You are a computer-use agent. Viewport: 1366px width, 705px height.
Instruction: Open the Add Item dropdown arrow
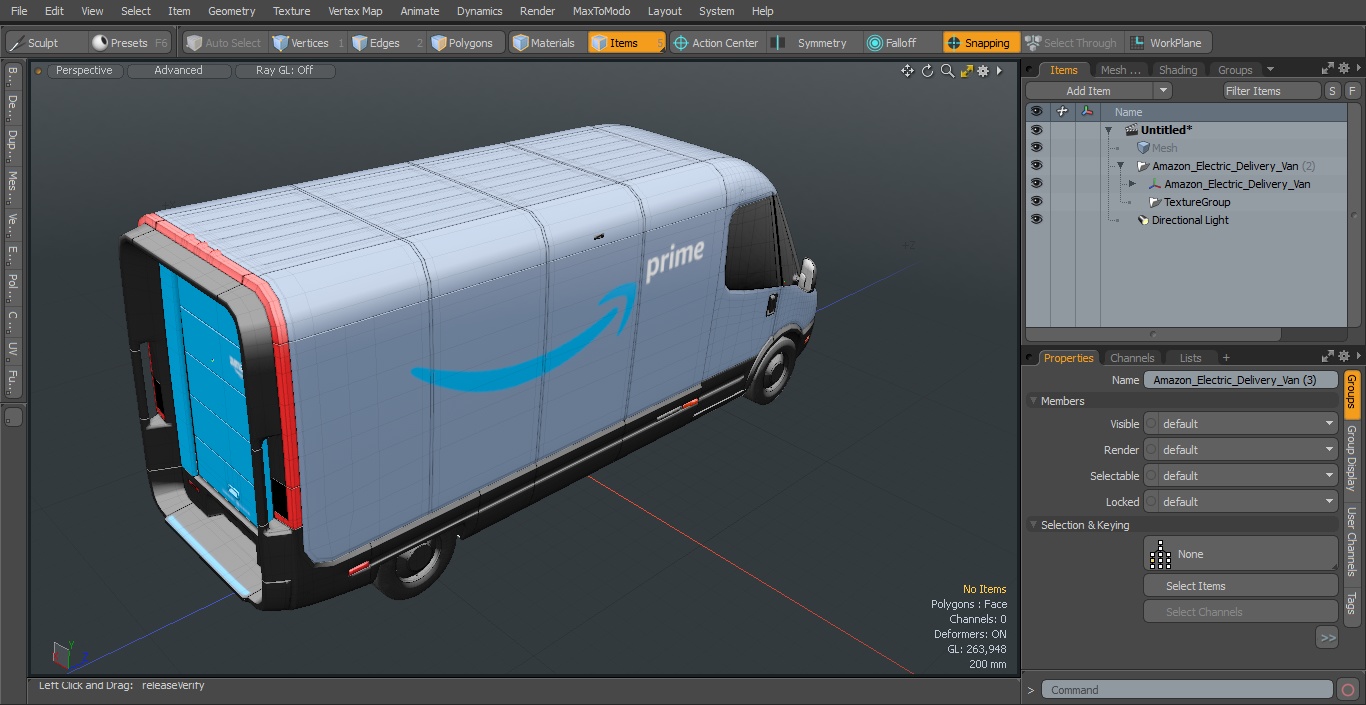coord(1162,91)
